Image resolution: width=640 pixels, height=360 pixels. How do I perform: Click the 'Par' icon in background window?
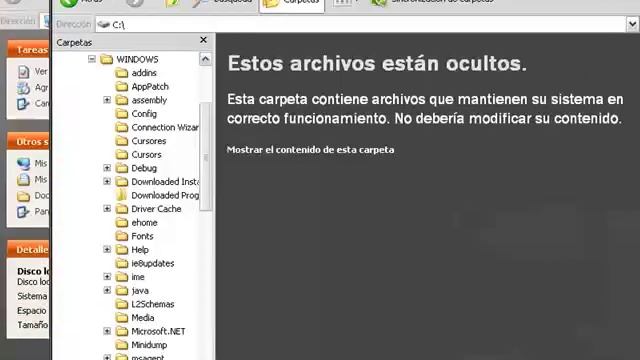tap(23, 212)
